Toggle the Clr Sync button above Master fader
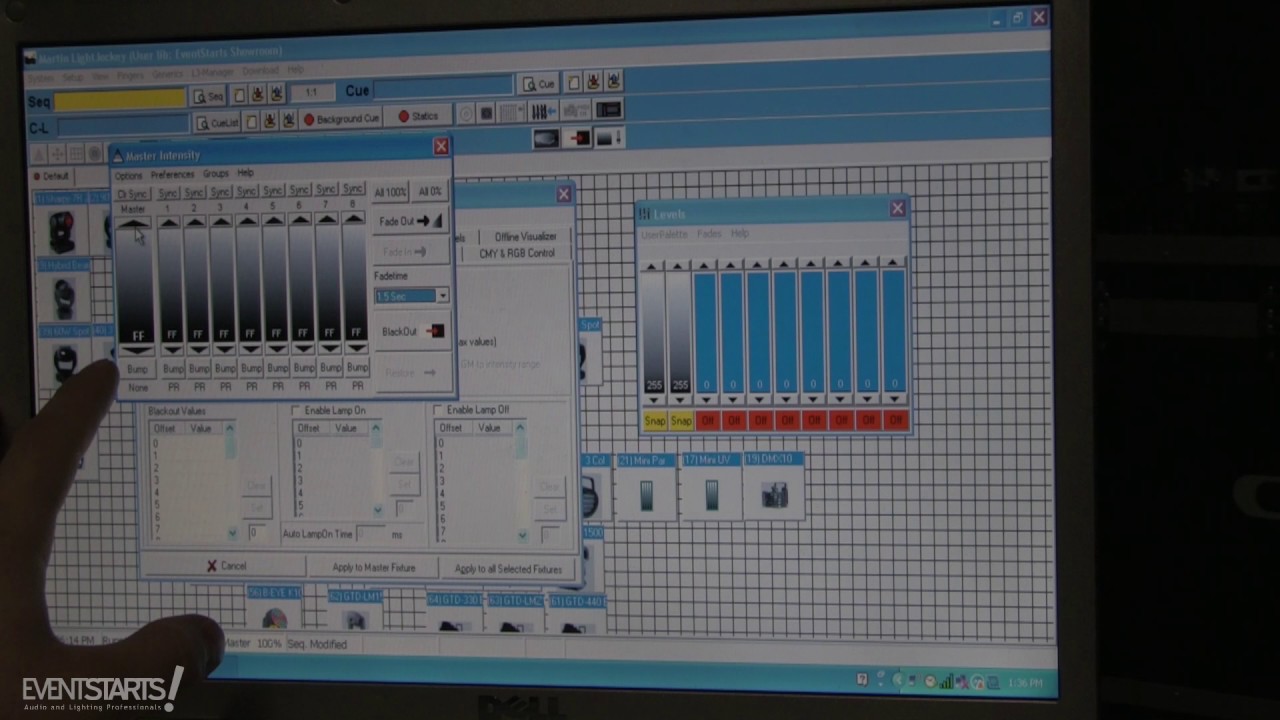This screenshot has width=1280, height=720. coord(132,194)
